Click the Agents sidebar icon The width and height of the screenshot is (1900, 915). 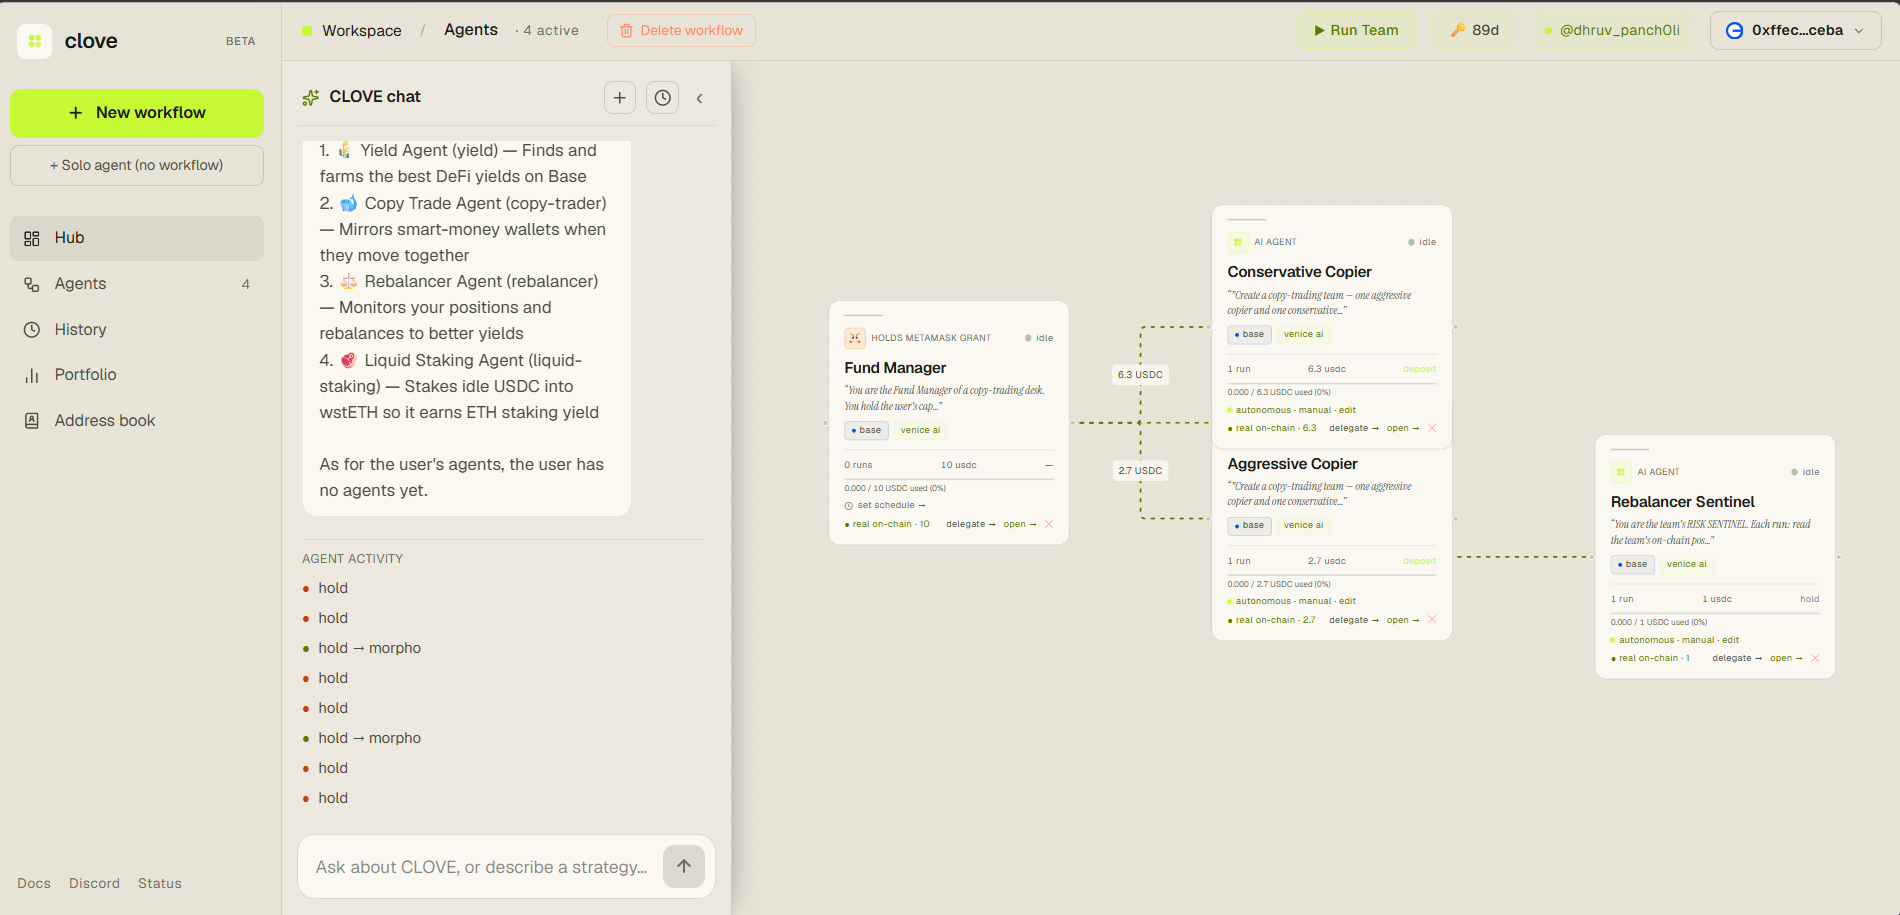tap(32, 284)
